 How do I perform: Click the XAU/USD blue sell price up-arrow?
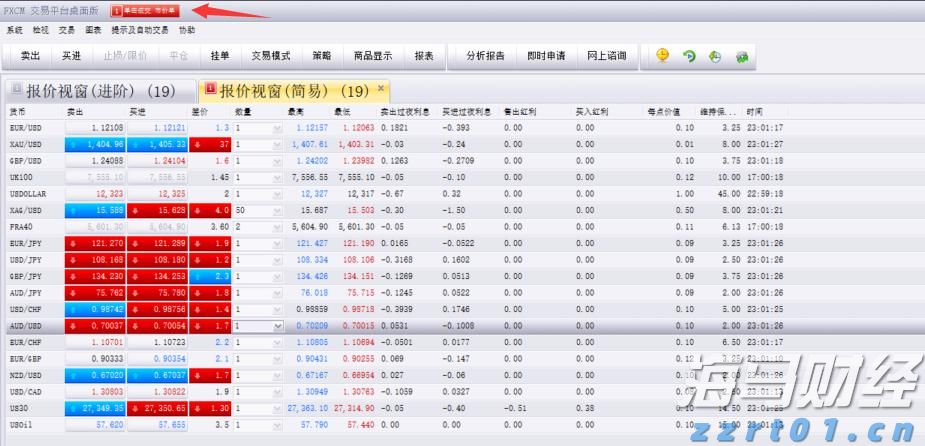pyautogui.click(x=74, y=144)
